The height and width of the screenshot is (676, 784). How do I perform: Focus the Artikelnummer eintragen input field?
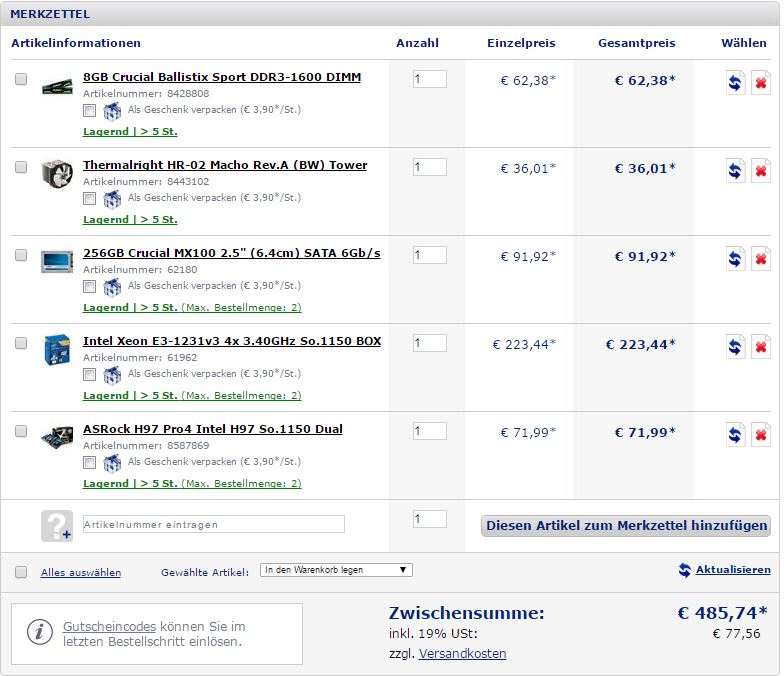(214, 524)
